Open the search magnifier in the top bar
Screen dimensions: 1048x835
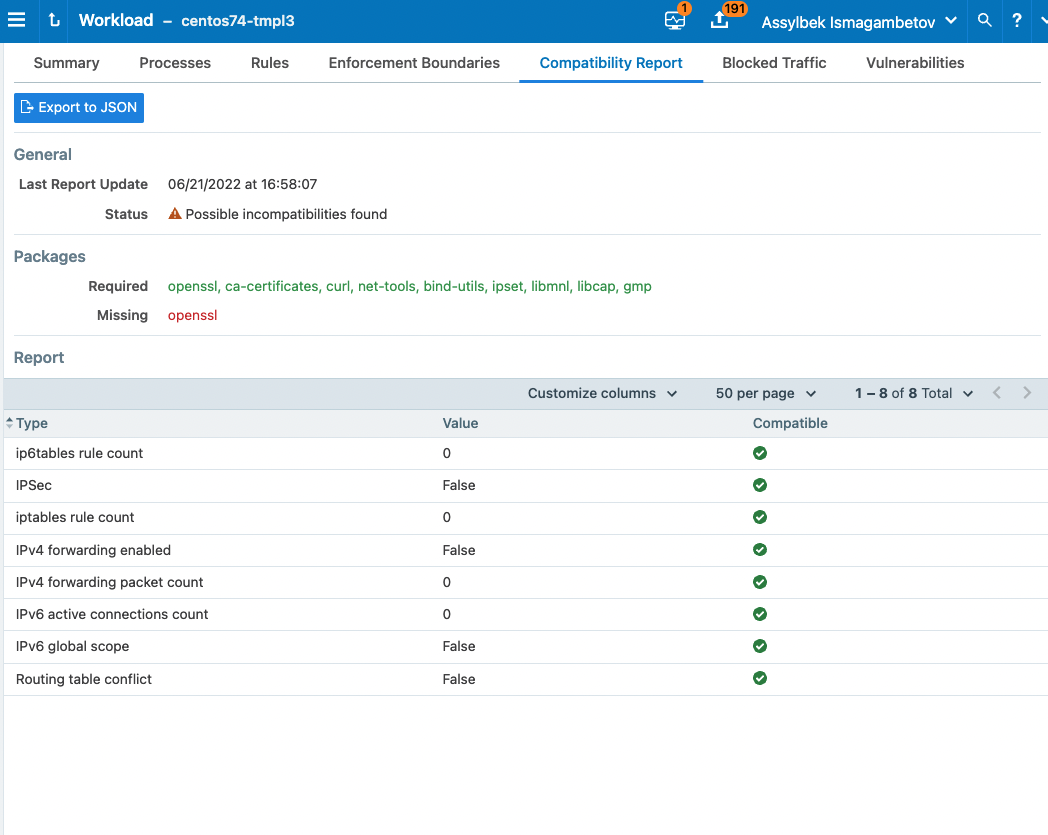pos(986,21)
